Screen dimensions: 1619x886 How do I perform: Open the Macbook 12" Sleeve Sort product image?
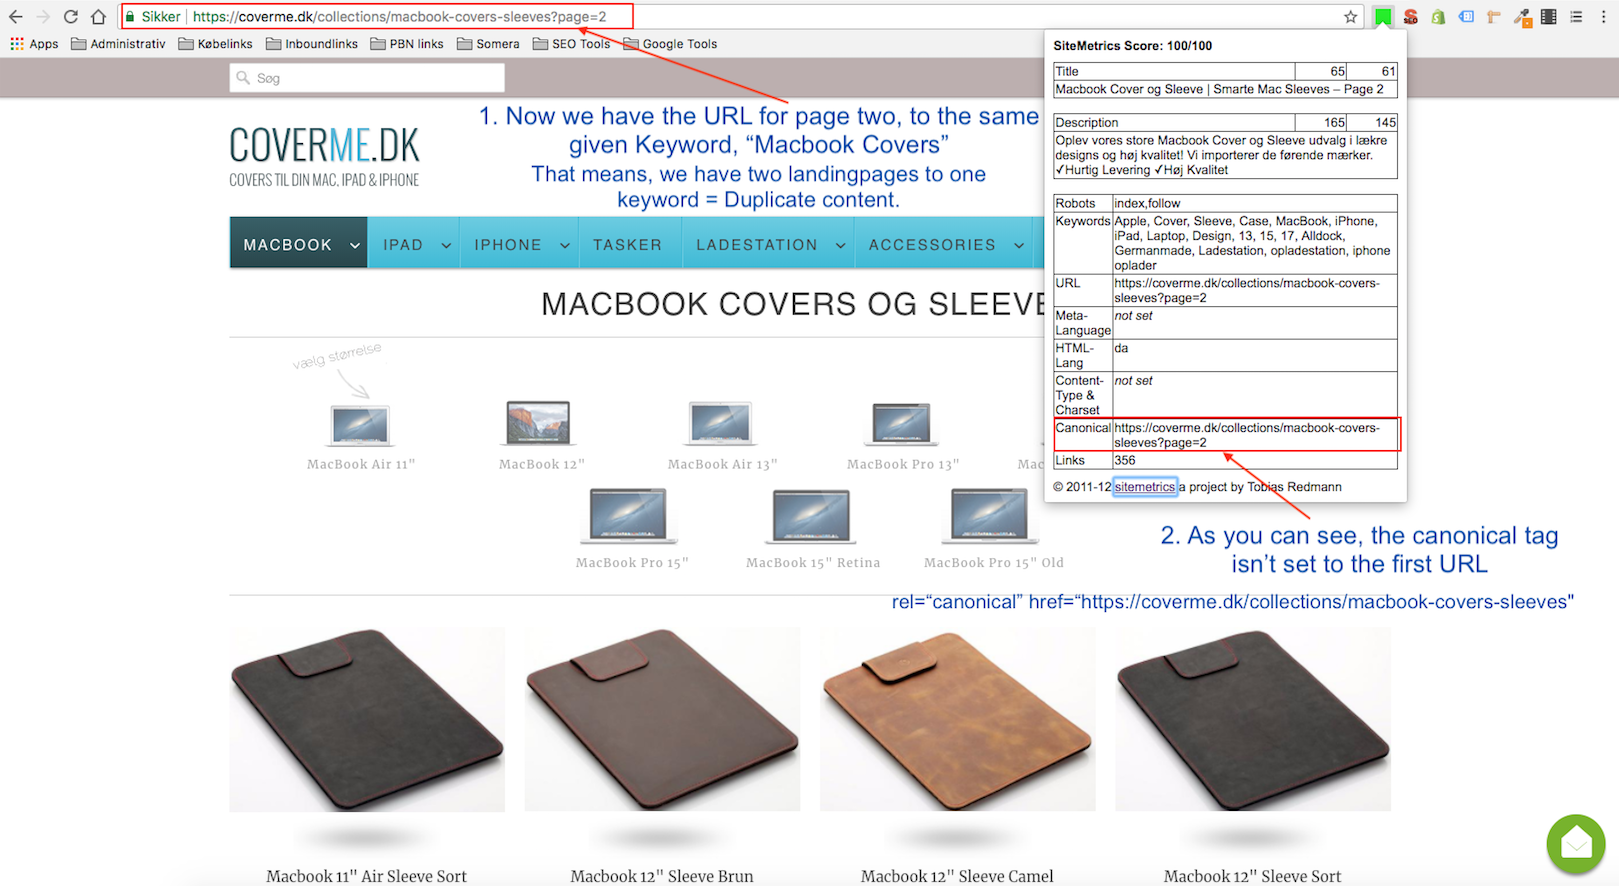pyautogui.click(x=1252, y=719)
